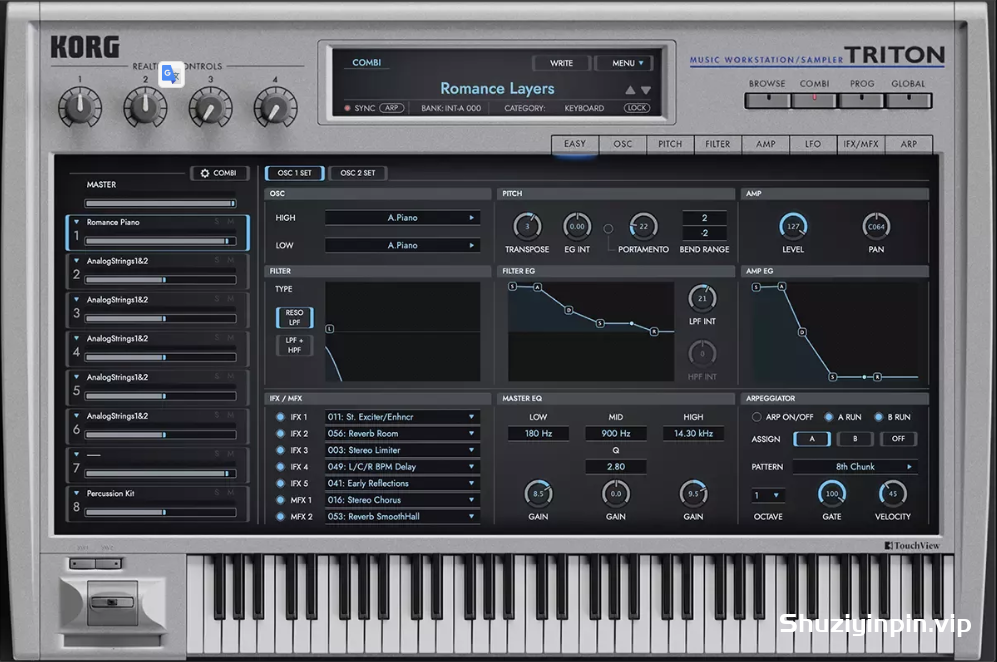Click the COMBI gear settings icon
997x662 pixels.
(205, 173)
